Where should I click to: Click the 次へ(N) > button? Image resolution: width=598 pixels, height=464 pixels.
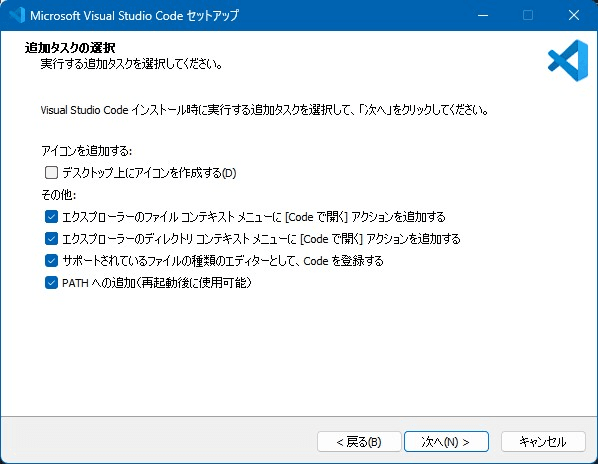(x=446, y=442)
